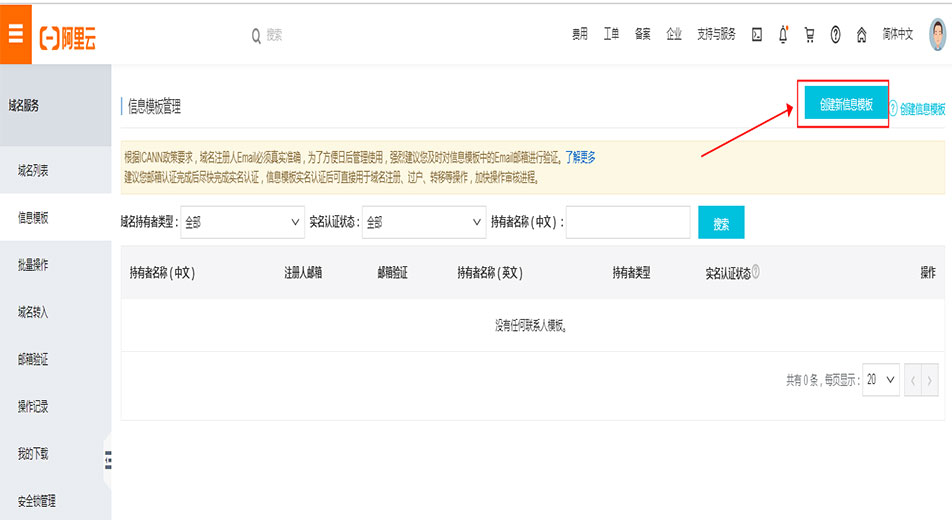Click the 创建新信息模板 button

[846, 105]
